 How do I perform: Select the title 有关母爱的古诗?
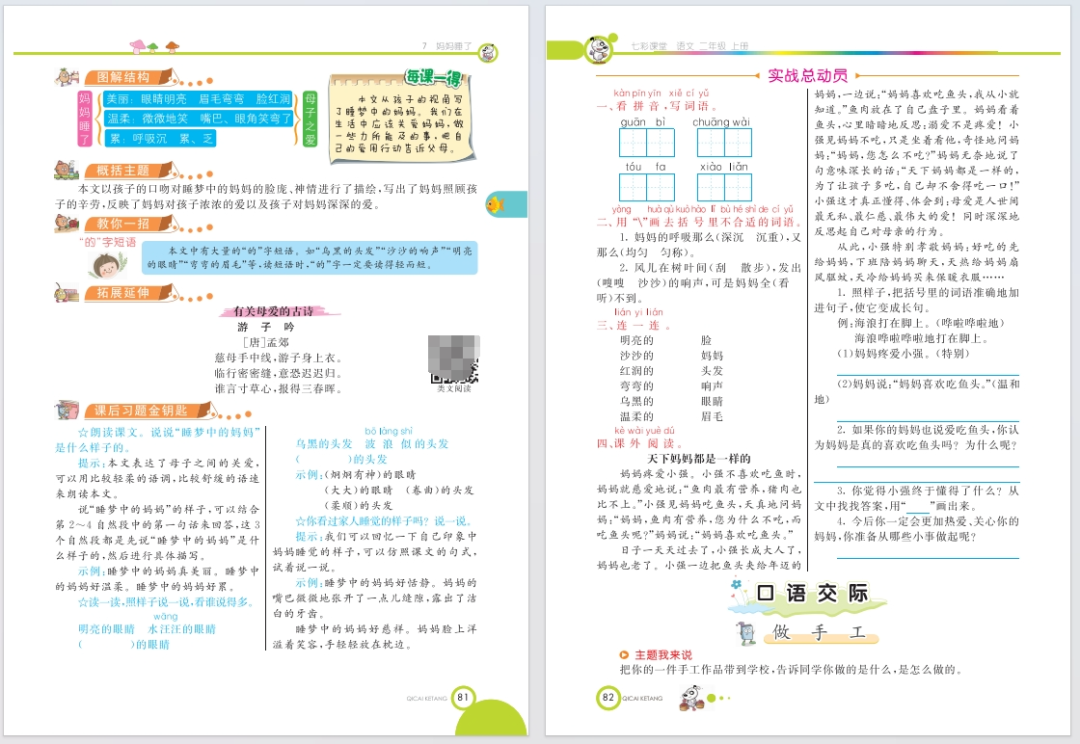pos(273,311)
